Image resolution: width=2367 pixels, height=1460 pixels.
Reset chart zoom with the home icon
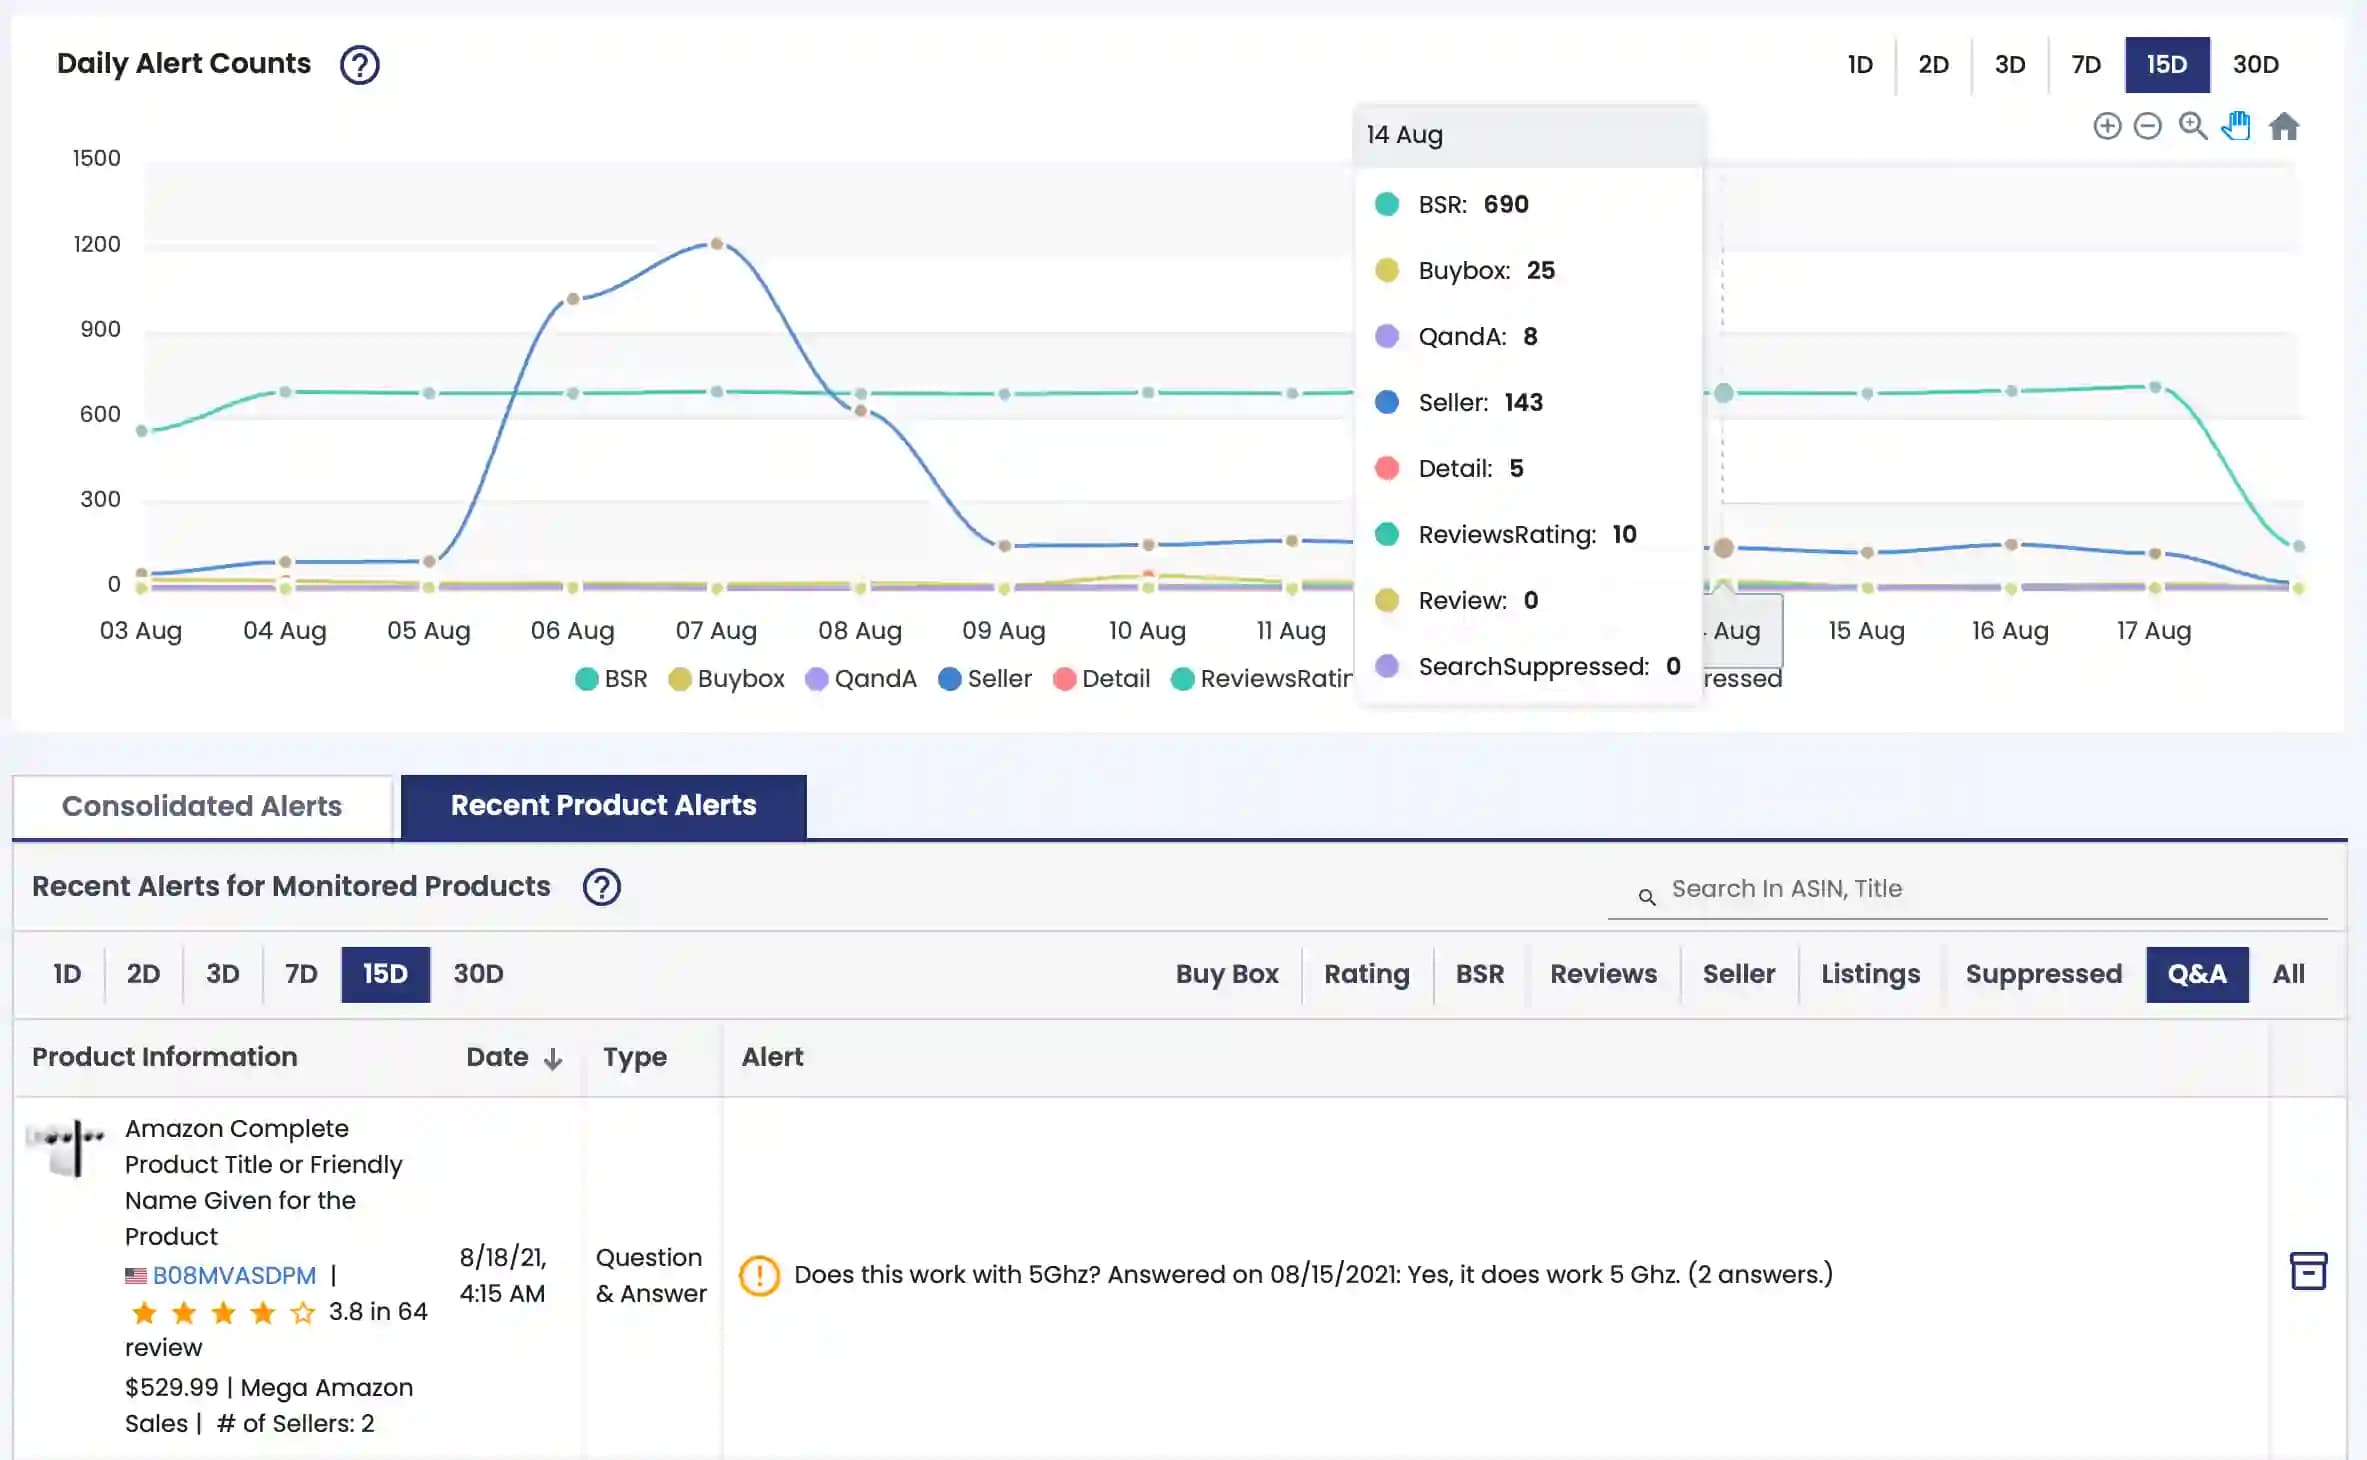coord(2284,126)
